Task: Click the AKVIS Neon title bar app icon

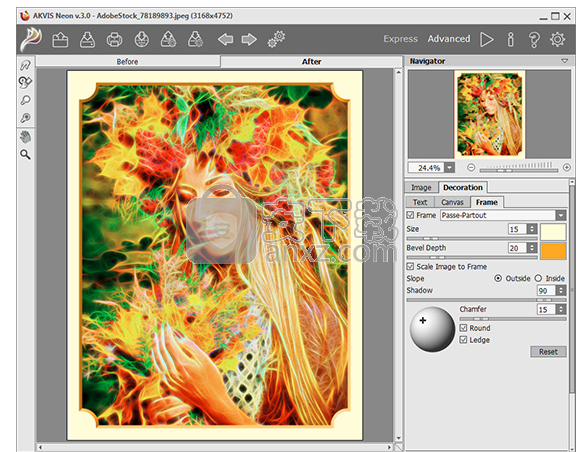Action: click(25, 16)
